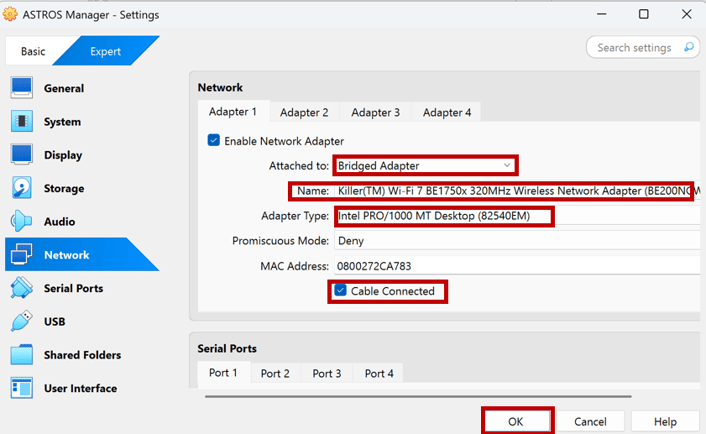Click the Cancel button
This screenshot has width=706, height=434.
click(590, 422)
